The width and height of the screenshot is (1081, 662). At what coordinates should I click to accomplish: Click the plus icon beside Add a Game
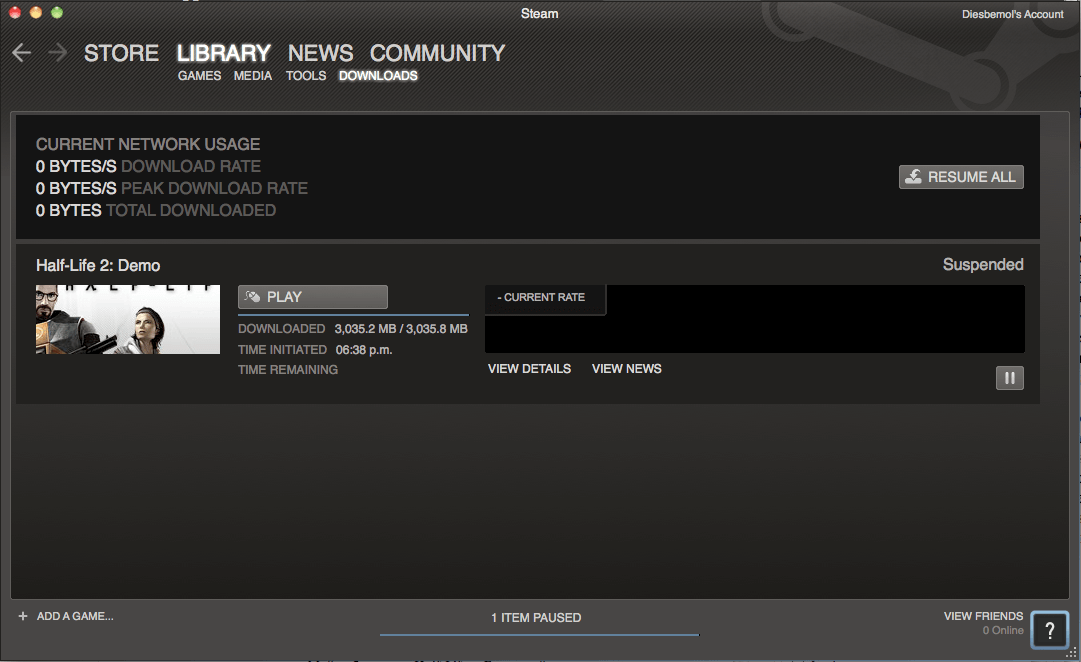point(23,616)
